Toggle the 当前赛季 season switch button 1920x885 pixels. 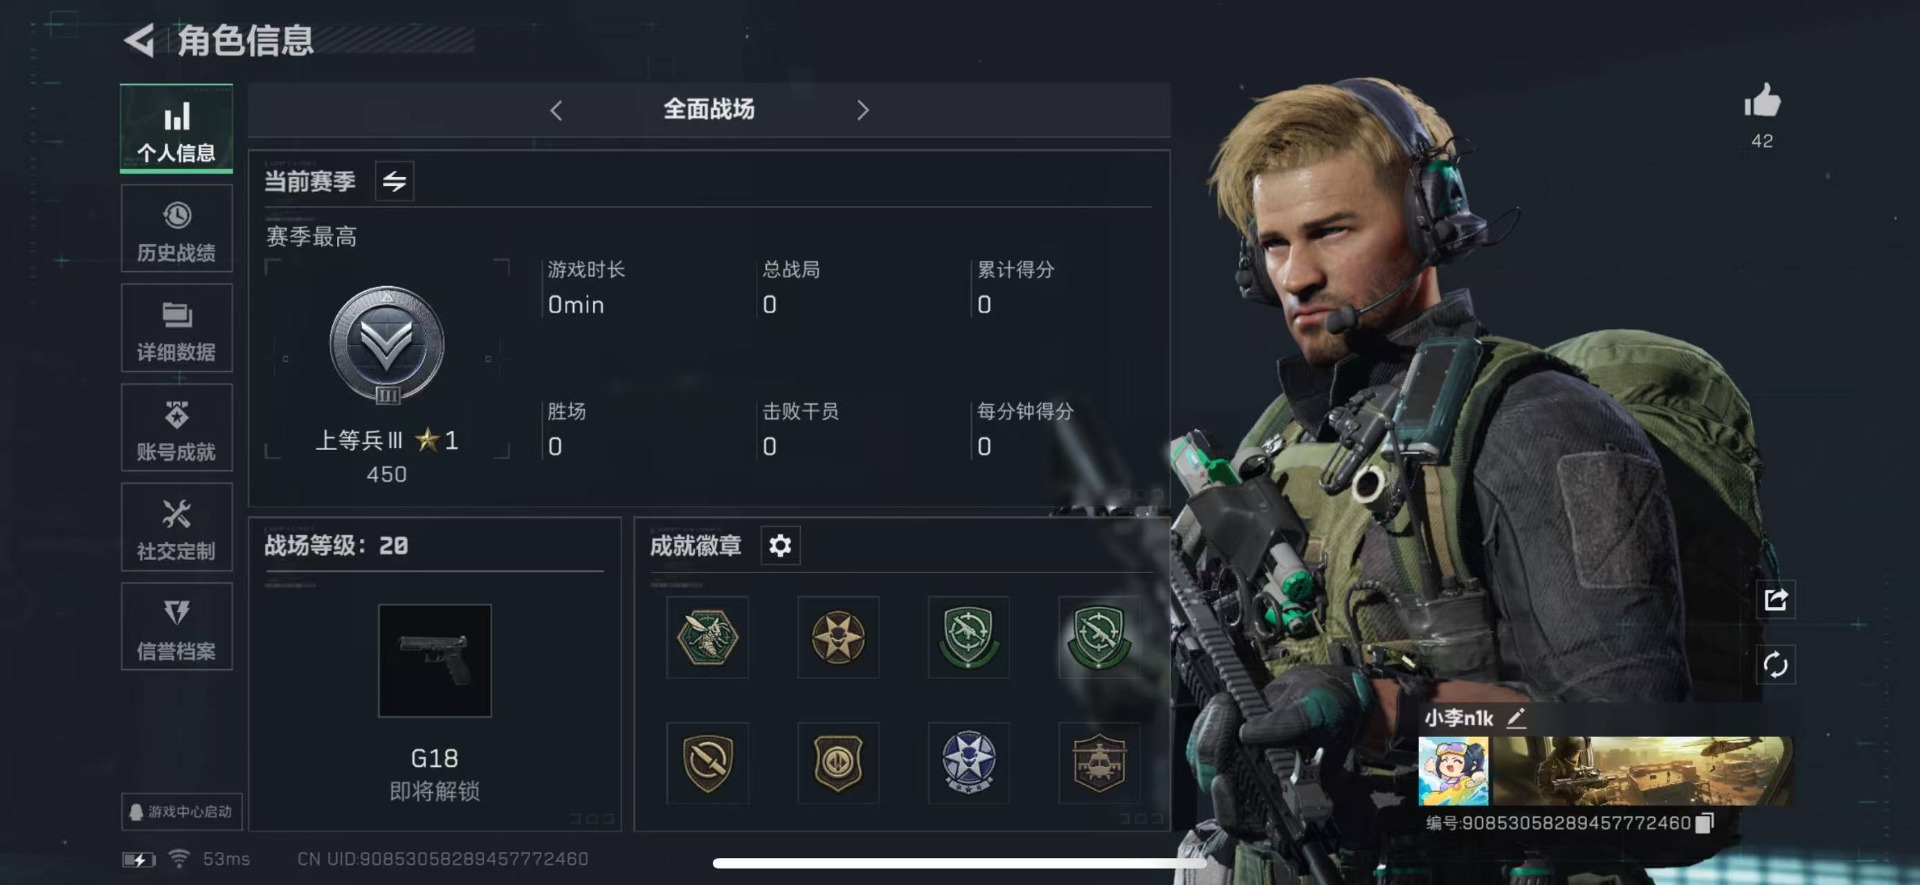click(x=394, y=181)
